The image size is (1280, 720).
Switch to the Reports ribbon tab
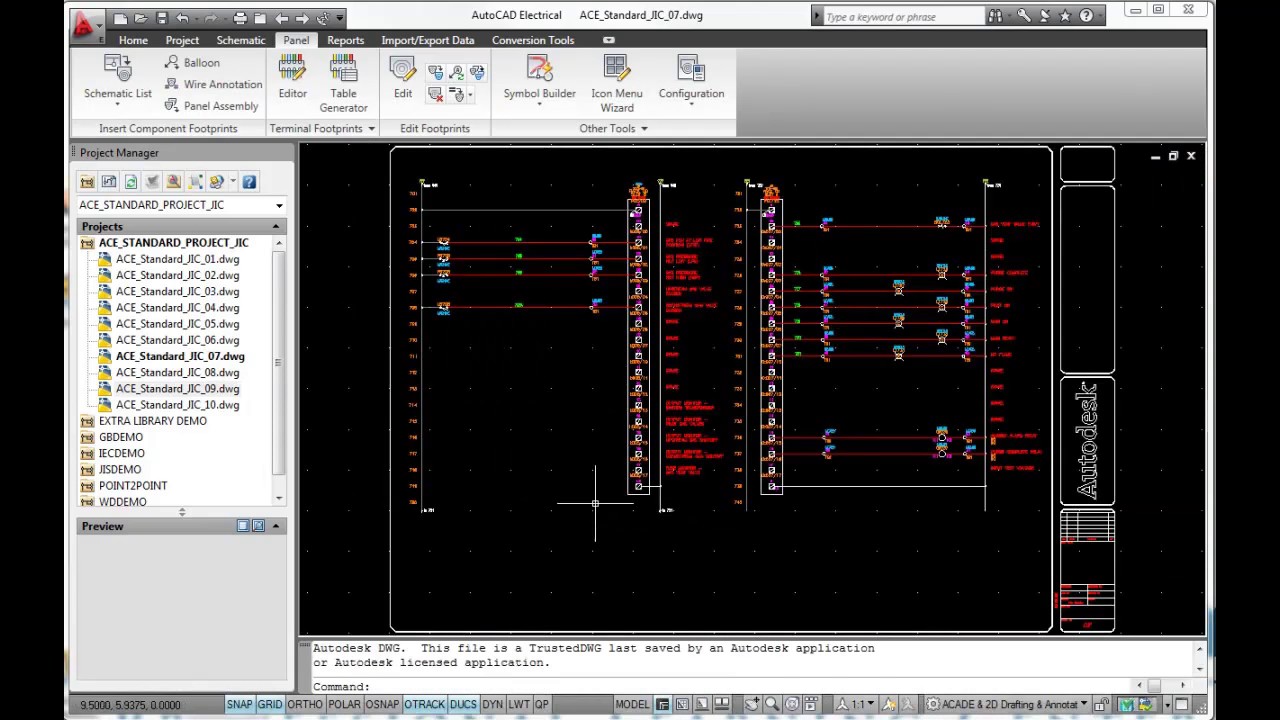click(x=345, y=40)
